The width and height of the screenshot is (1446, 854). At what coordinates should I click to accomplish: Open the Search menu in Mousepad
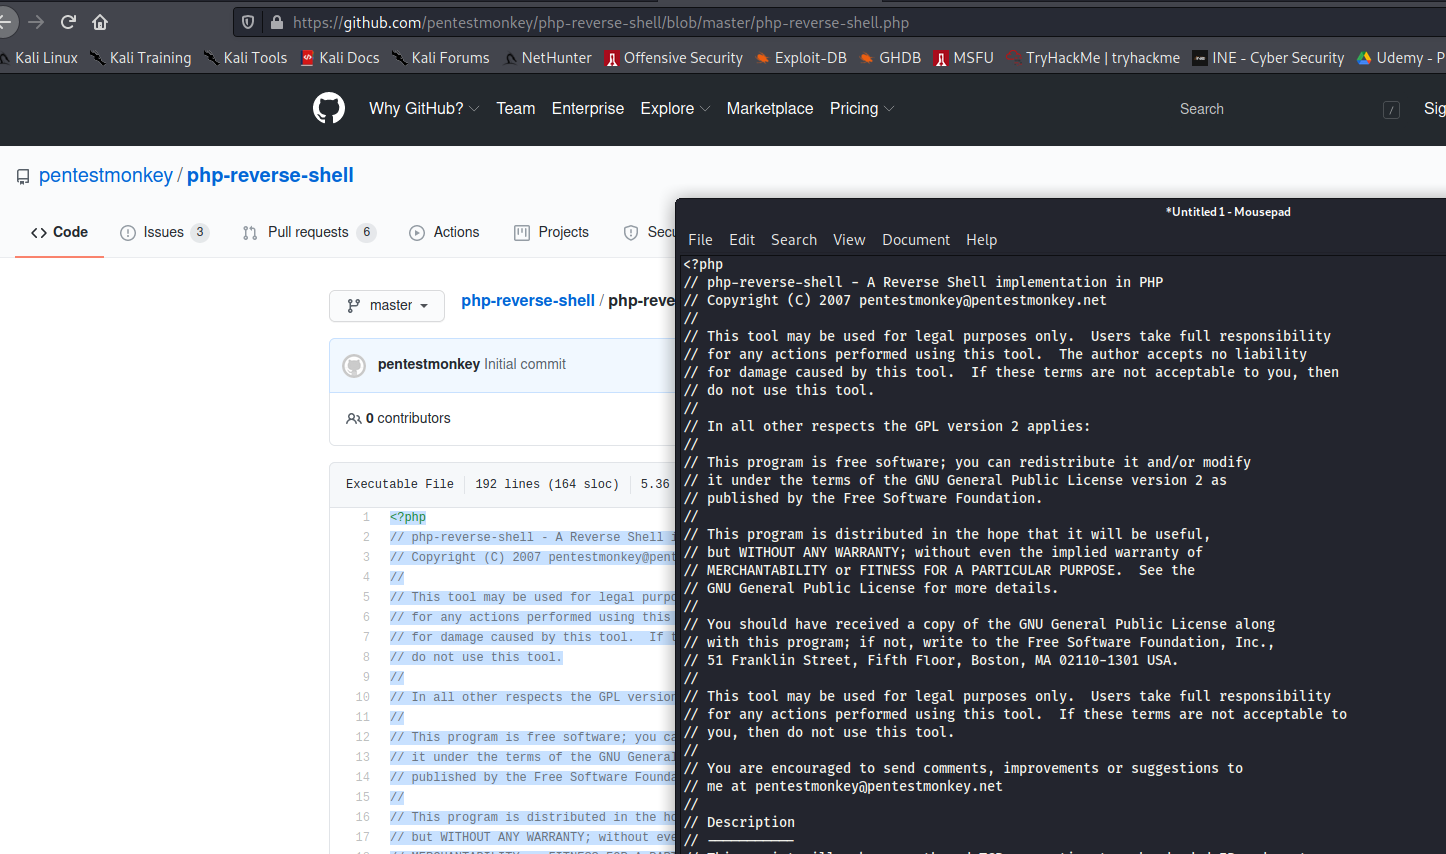[794, 240]
